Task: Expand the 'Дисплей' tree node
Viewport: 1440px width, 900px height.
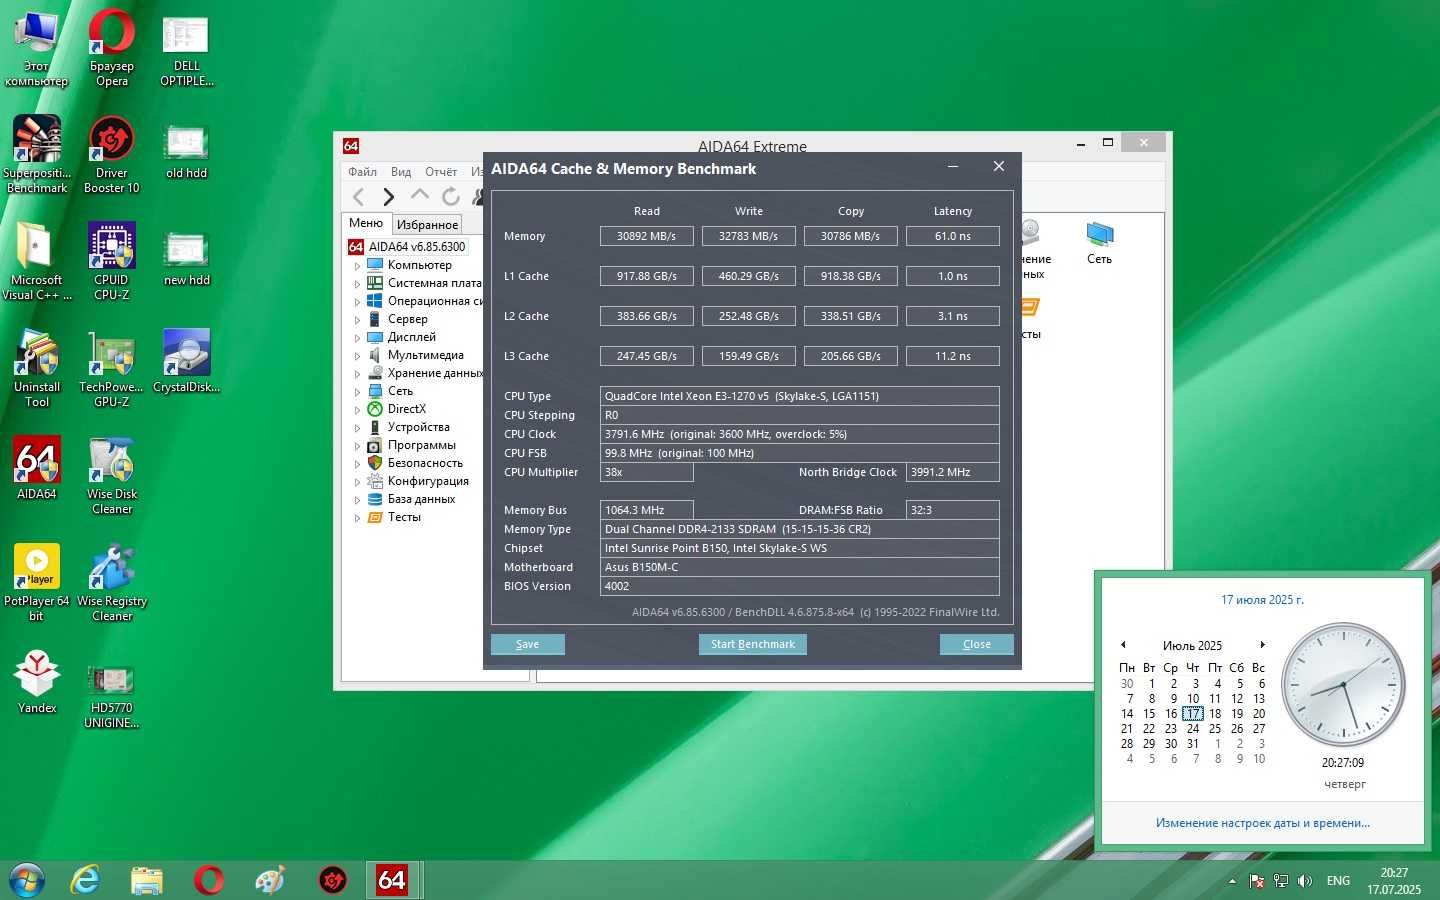Action: [x=357, y=338]
